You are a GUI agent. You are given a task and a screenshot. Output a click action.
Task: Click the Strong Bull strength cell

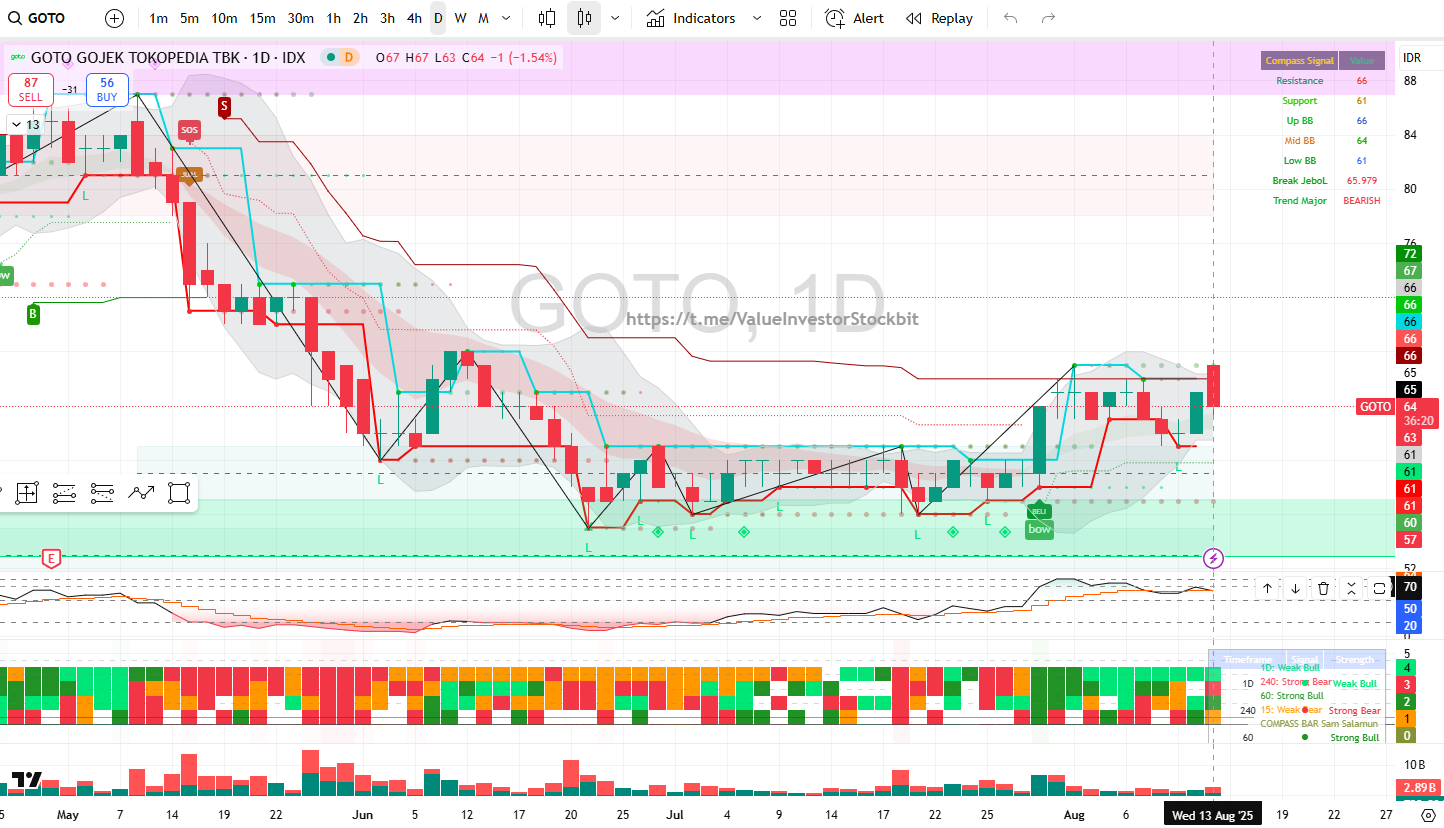(1354, 738)
